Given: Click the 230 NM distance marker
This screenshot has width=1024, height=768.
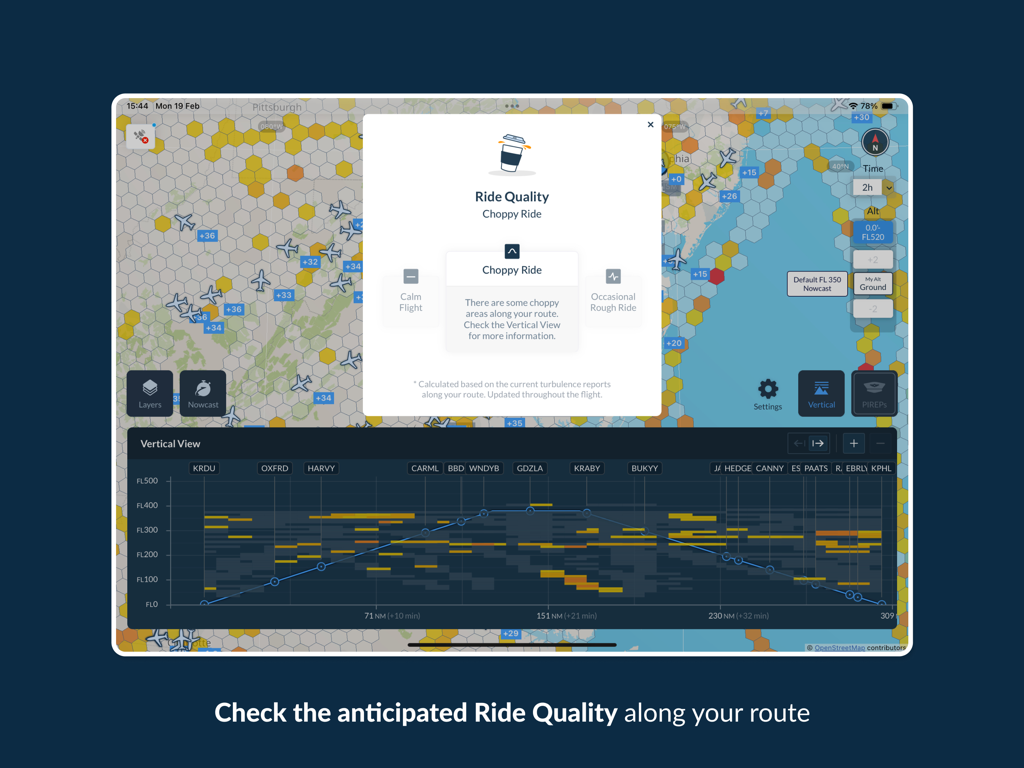Looking at the screenshot, I should [x=739, y=616].
